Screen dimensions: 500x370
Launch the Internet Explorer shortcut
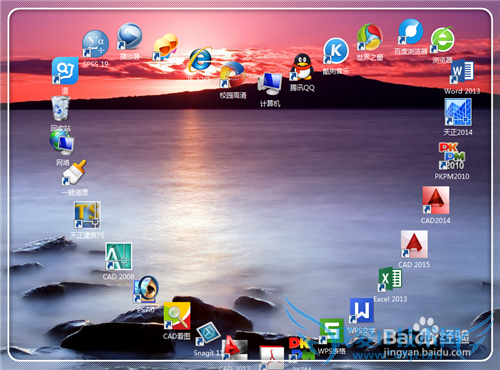[200, 60]
